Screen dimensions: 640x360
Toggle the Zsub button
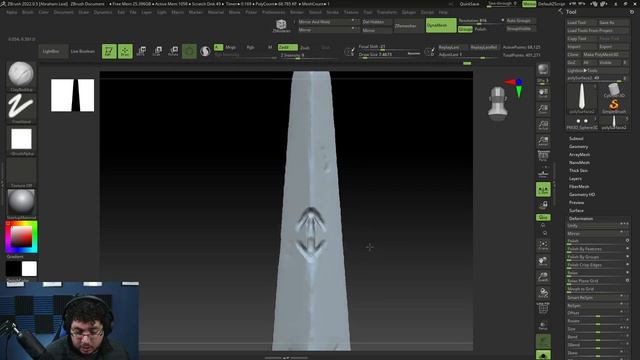(304, 48)
